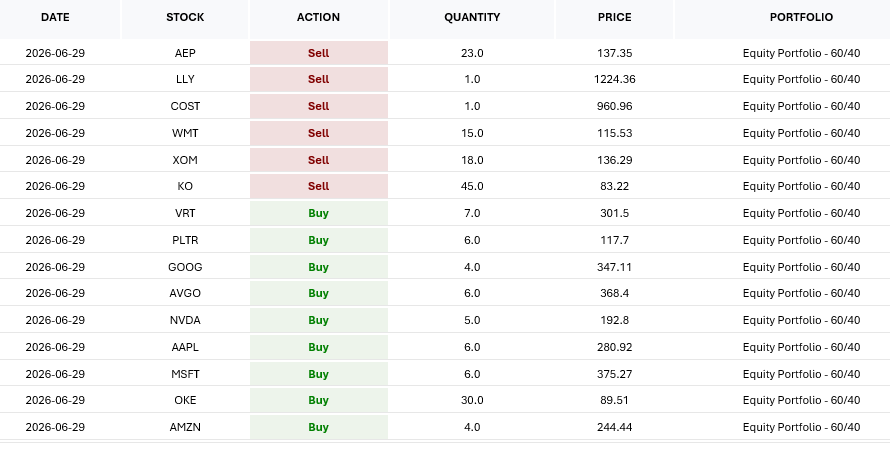The height and width of the screenshot is (462, 890).
Task: Click the Buy action in AVGO row
Action: pyautogui.click(x=318, y=293)
